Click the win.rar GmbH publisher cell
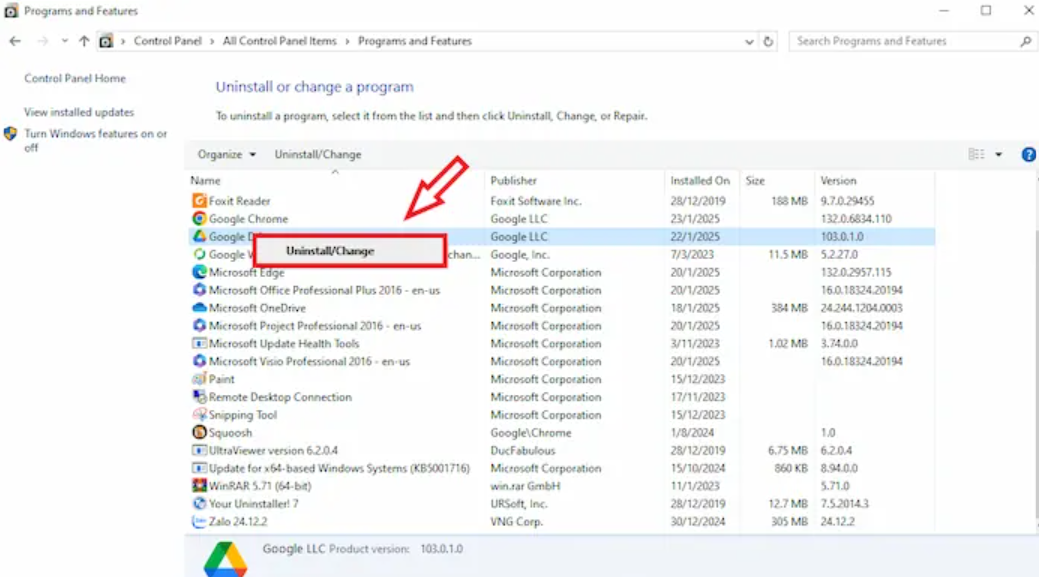1039x577 pixels. pos(525,486)
